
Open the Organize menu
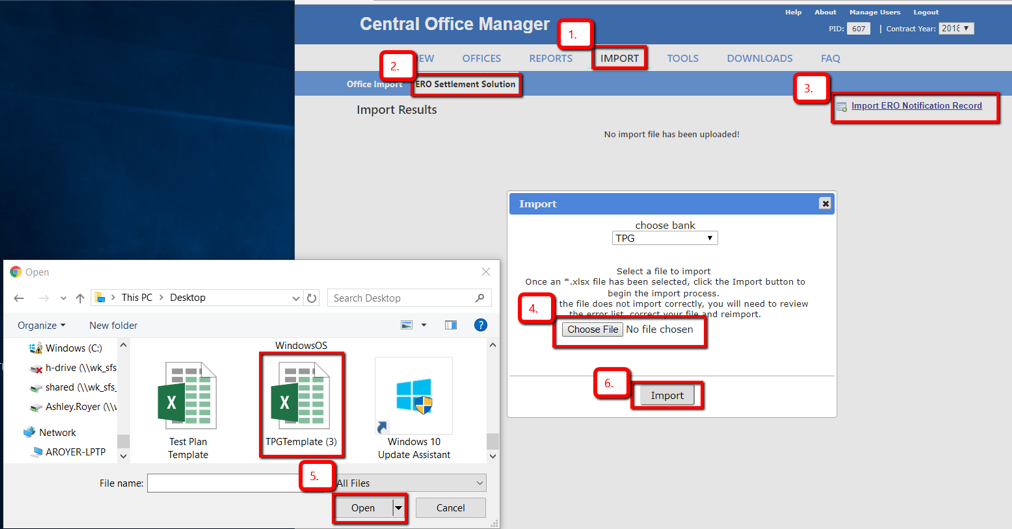(x=41, y=325)
